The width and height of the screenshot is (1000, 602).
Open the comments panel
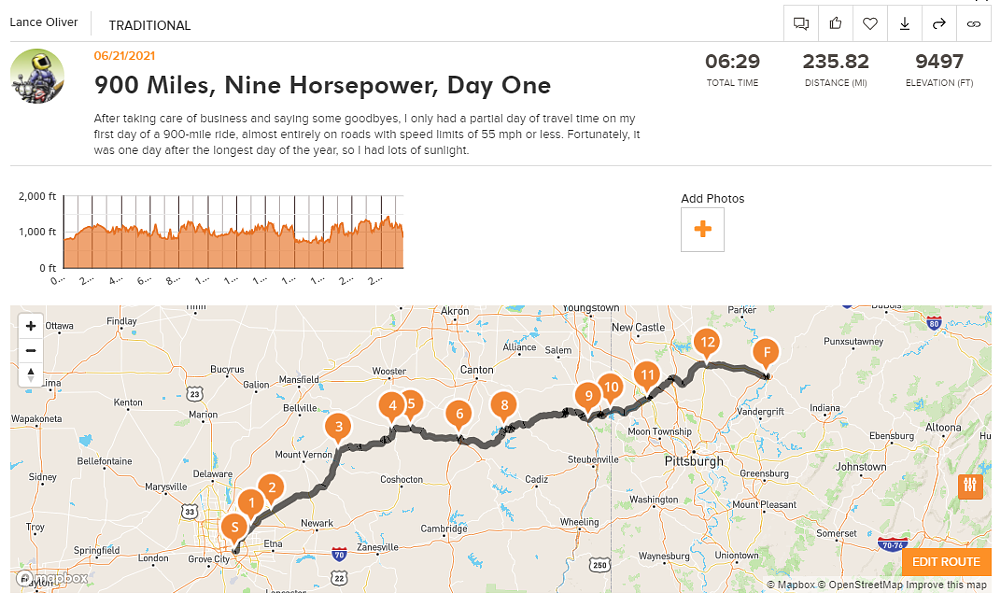(x=801, y=23)
